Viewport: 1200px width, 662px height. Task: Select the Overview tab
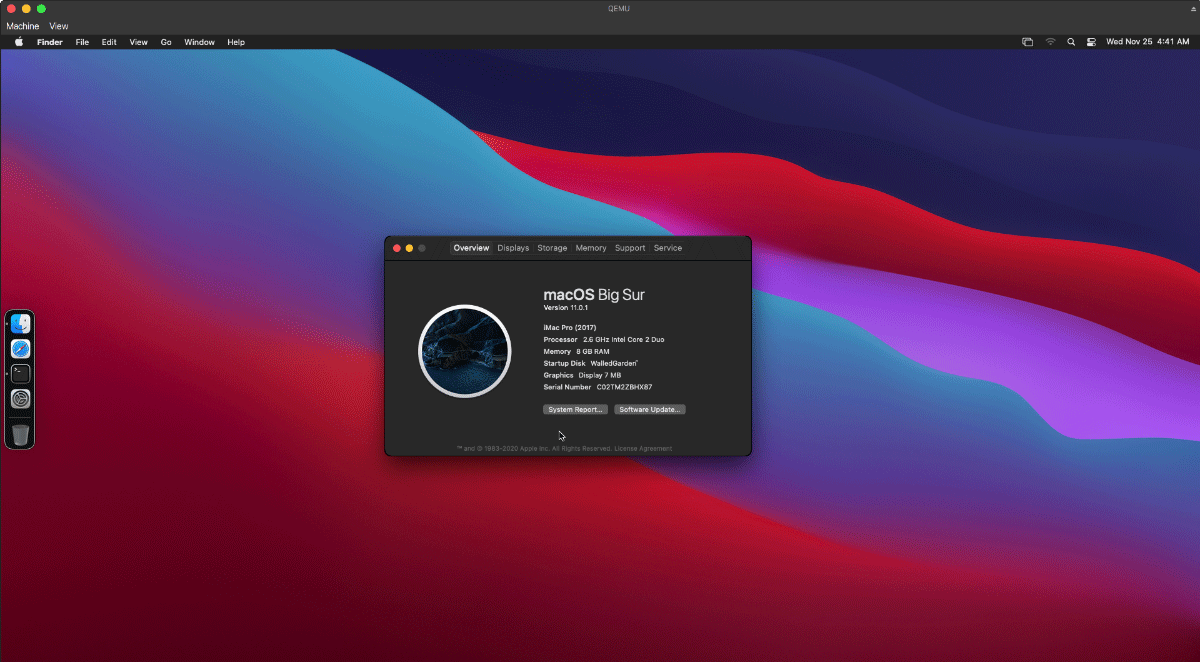(x=471, y=248)
